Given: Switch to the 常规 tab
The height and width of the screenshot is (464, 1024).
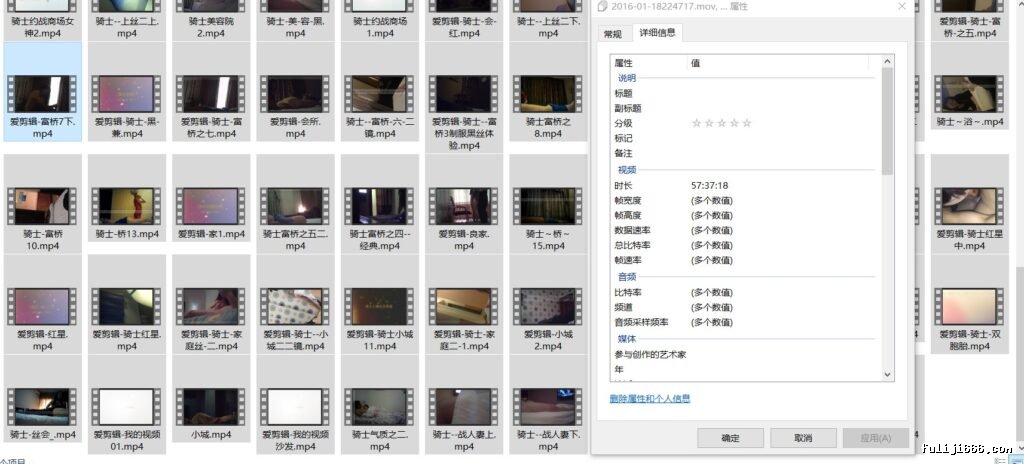Looking at the screenshot, I should [x=613, y=34].
